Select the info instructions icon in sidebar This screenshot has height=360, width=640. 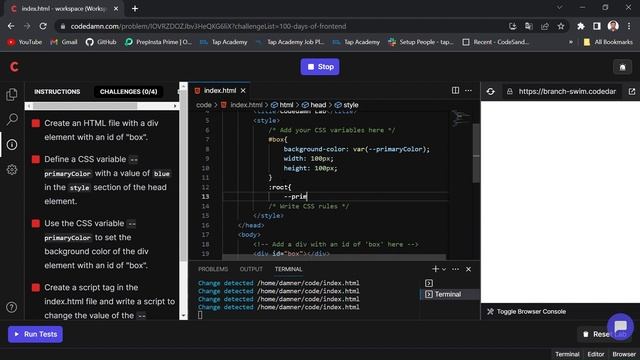12,144
